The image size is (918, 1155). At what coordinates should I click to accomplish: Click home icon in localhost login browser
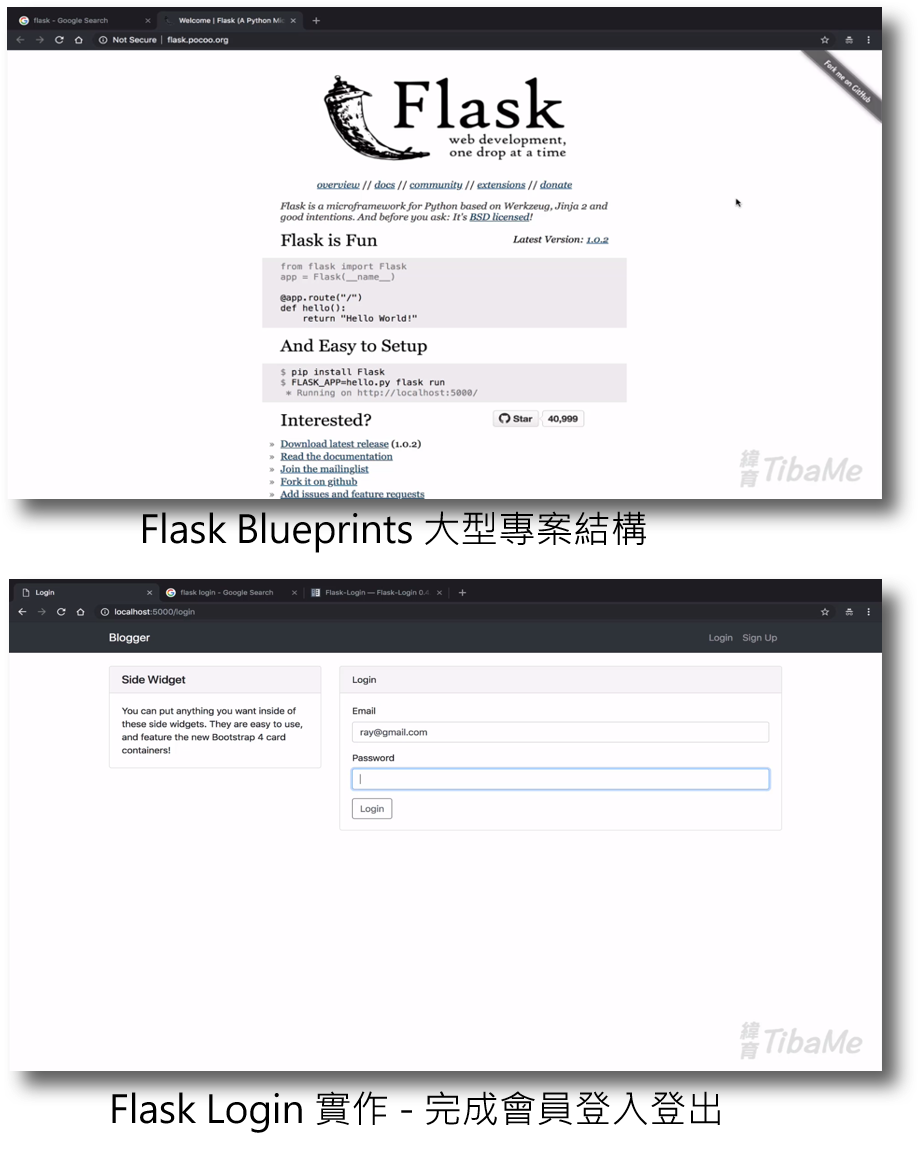click(80, 611)
